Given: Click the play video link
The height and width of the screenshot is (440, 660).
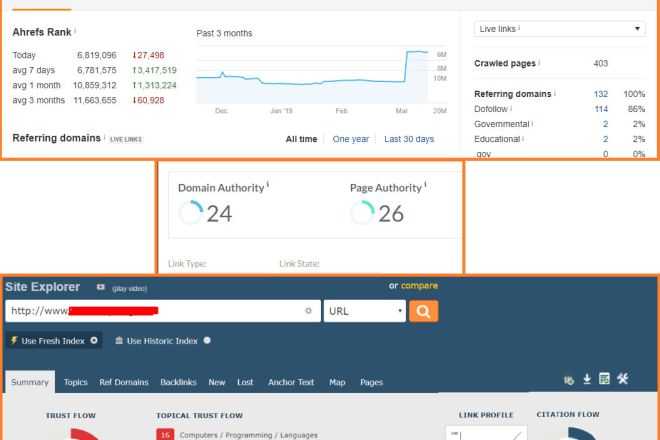Looking at the screenshot, I should (x=130, y=288).
